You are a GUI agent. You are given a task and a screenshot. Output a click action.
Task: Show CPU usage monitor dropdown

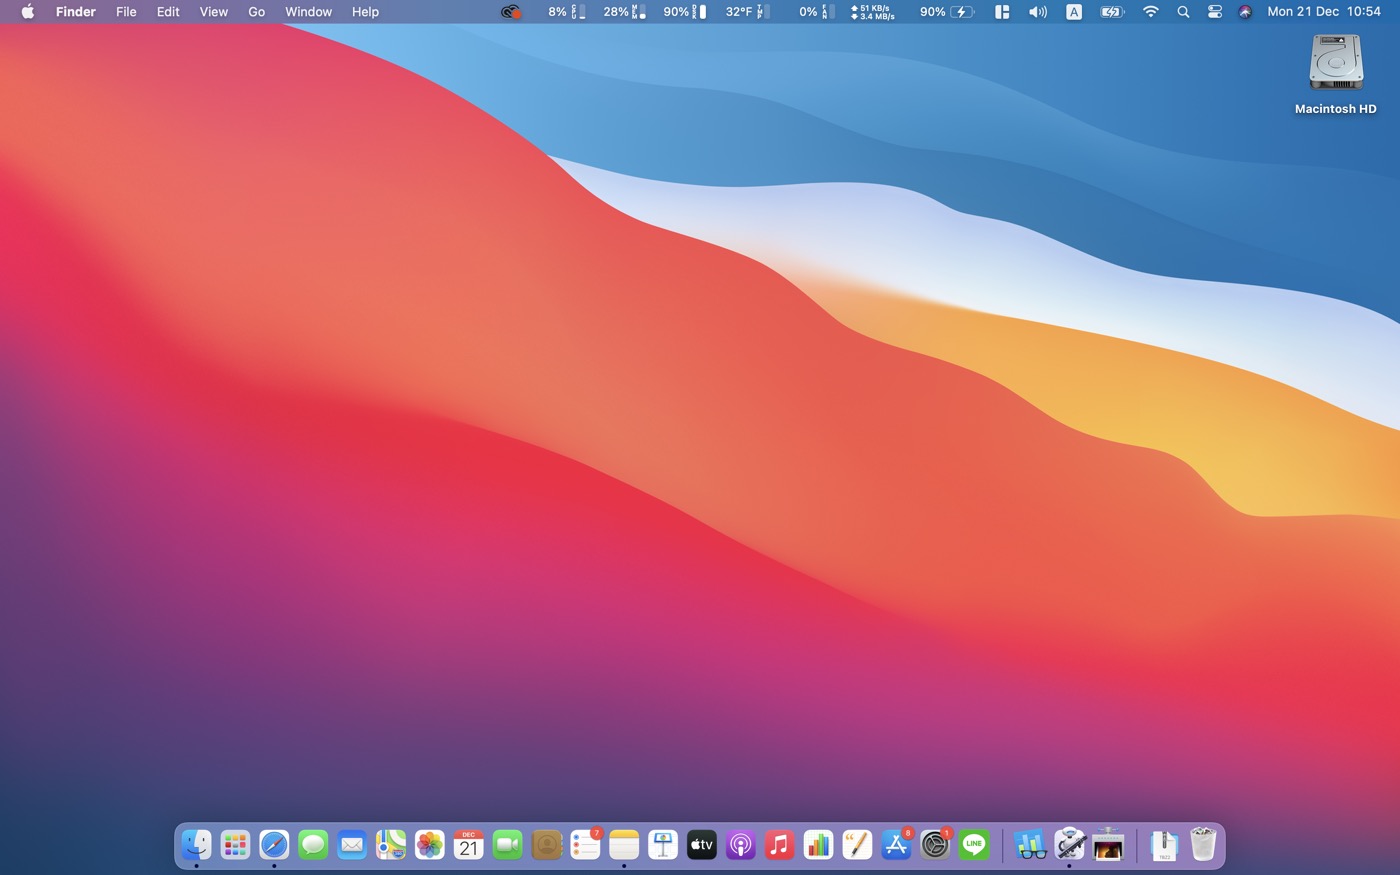pos(566,12)
